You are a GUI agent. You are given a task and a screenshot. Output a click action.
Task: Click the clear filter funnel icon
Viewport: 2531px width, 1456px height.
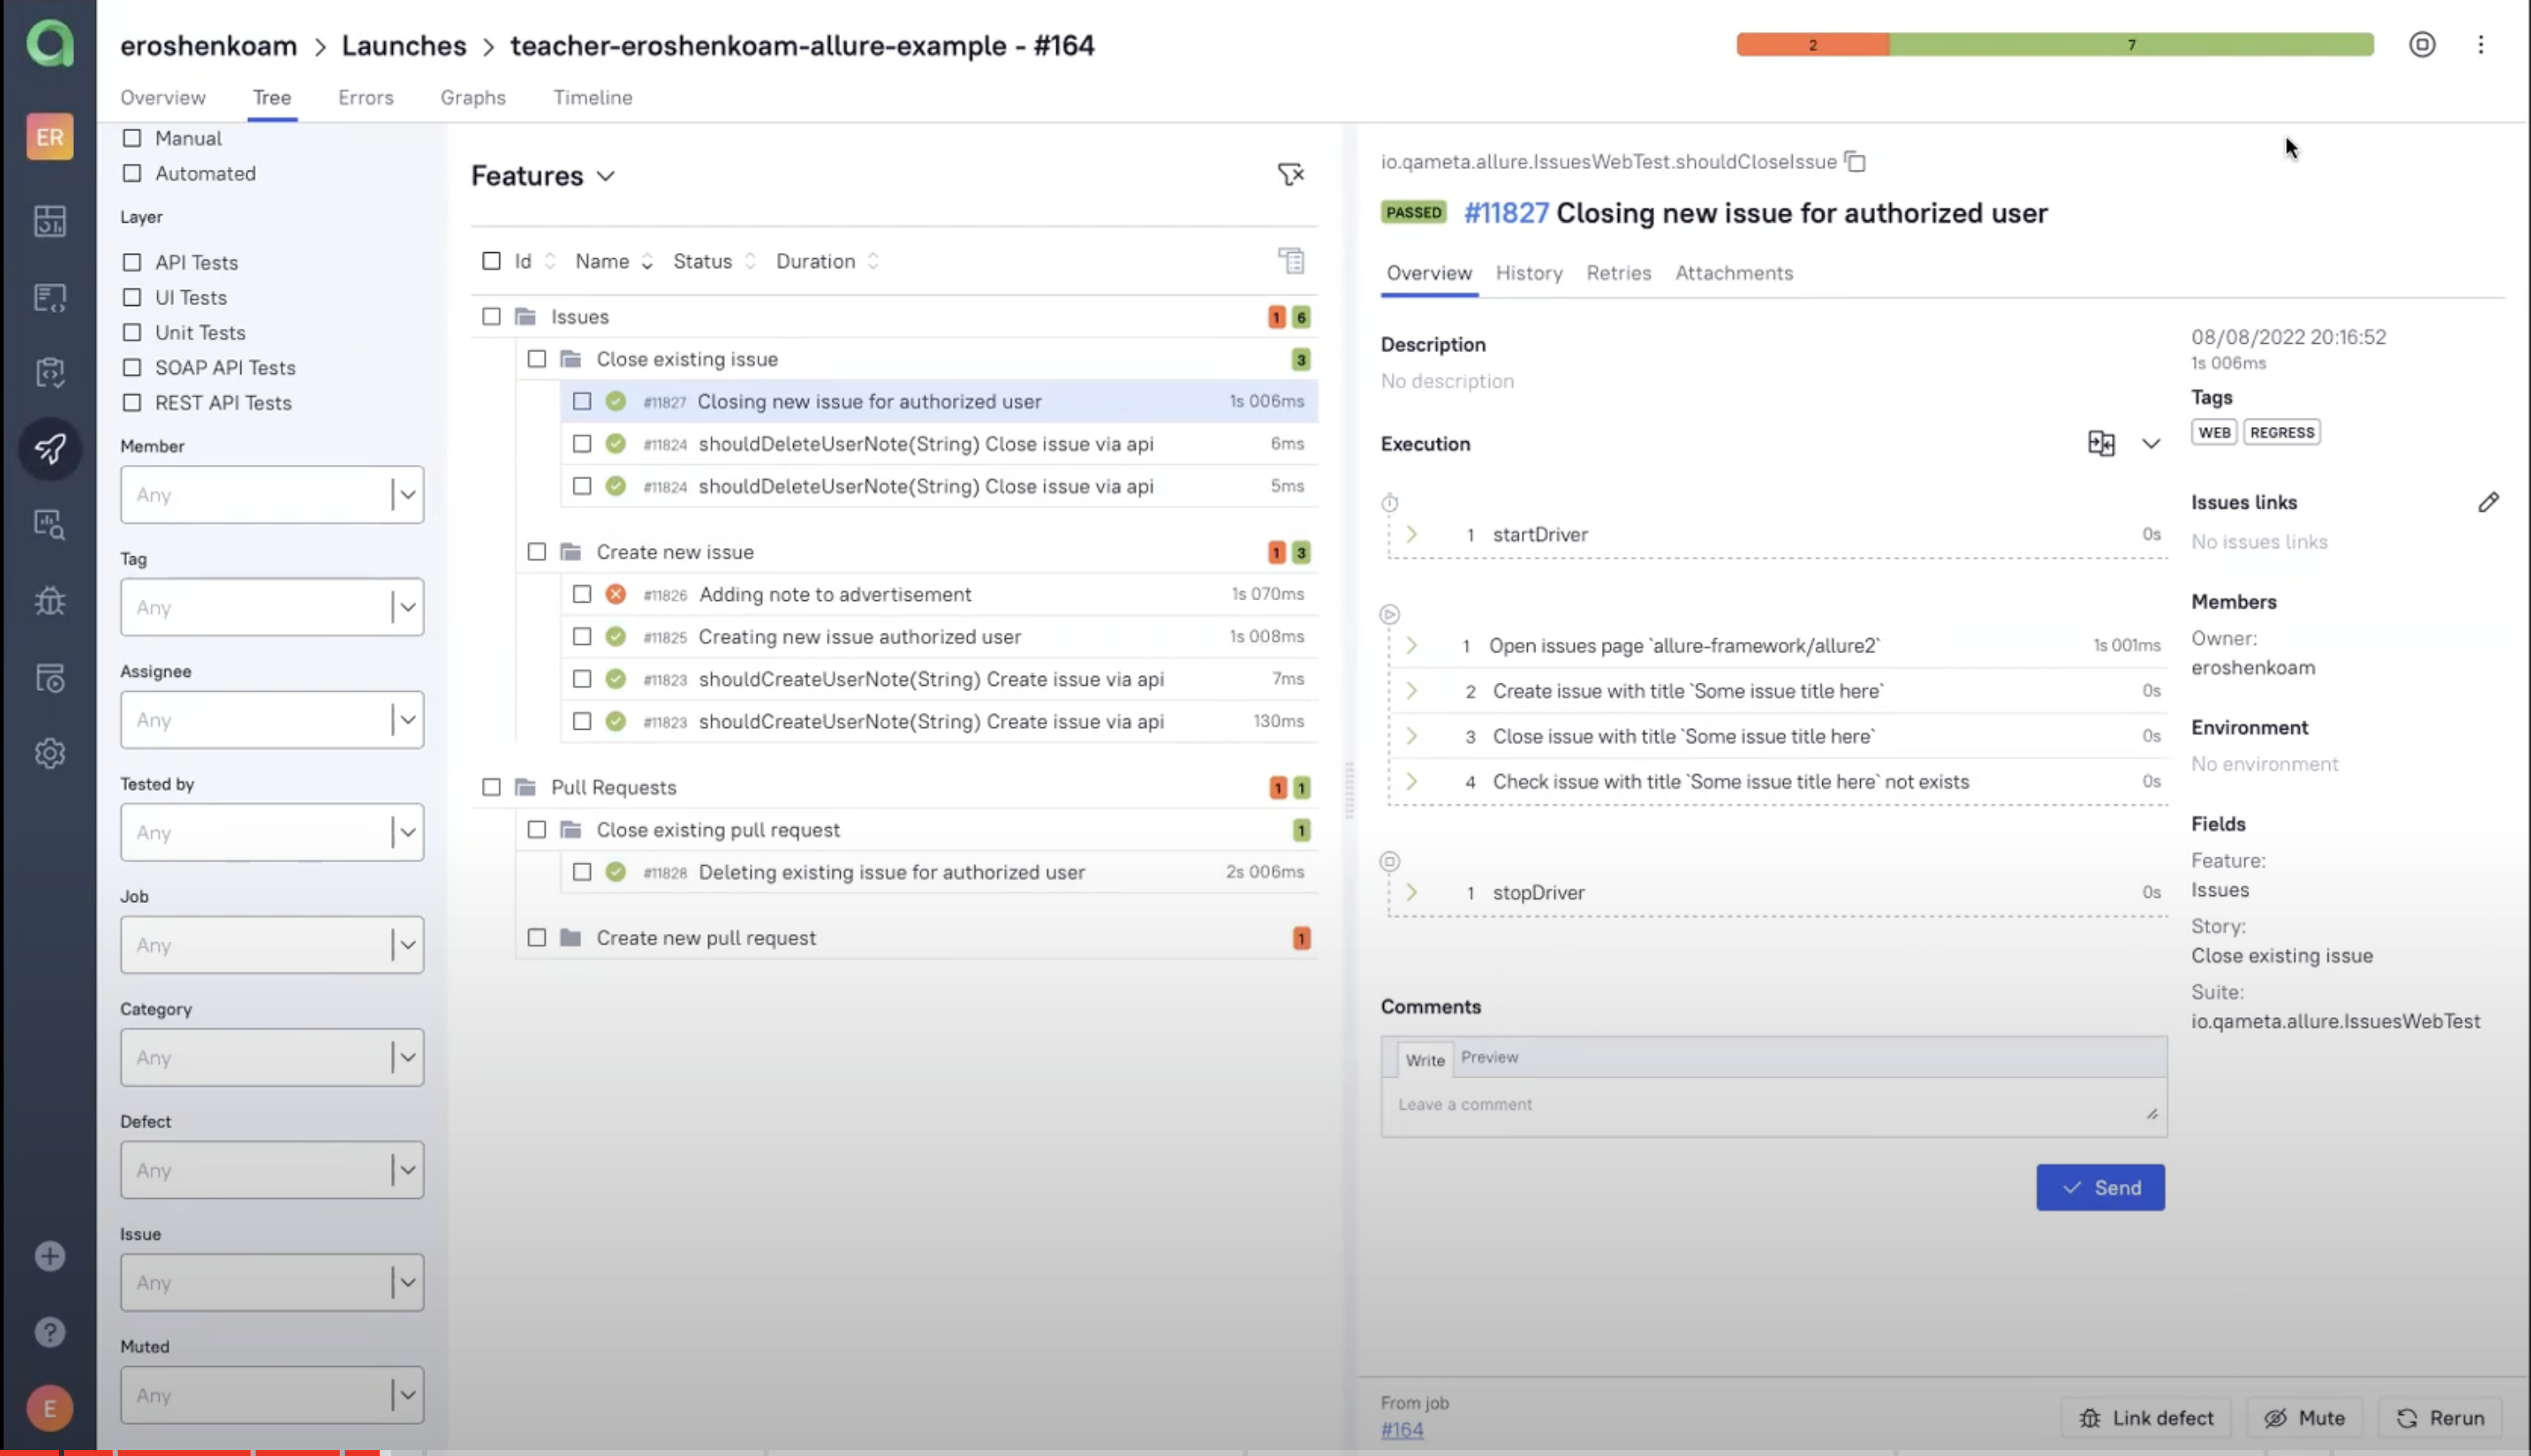pos(1290,175)
